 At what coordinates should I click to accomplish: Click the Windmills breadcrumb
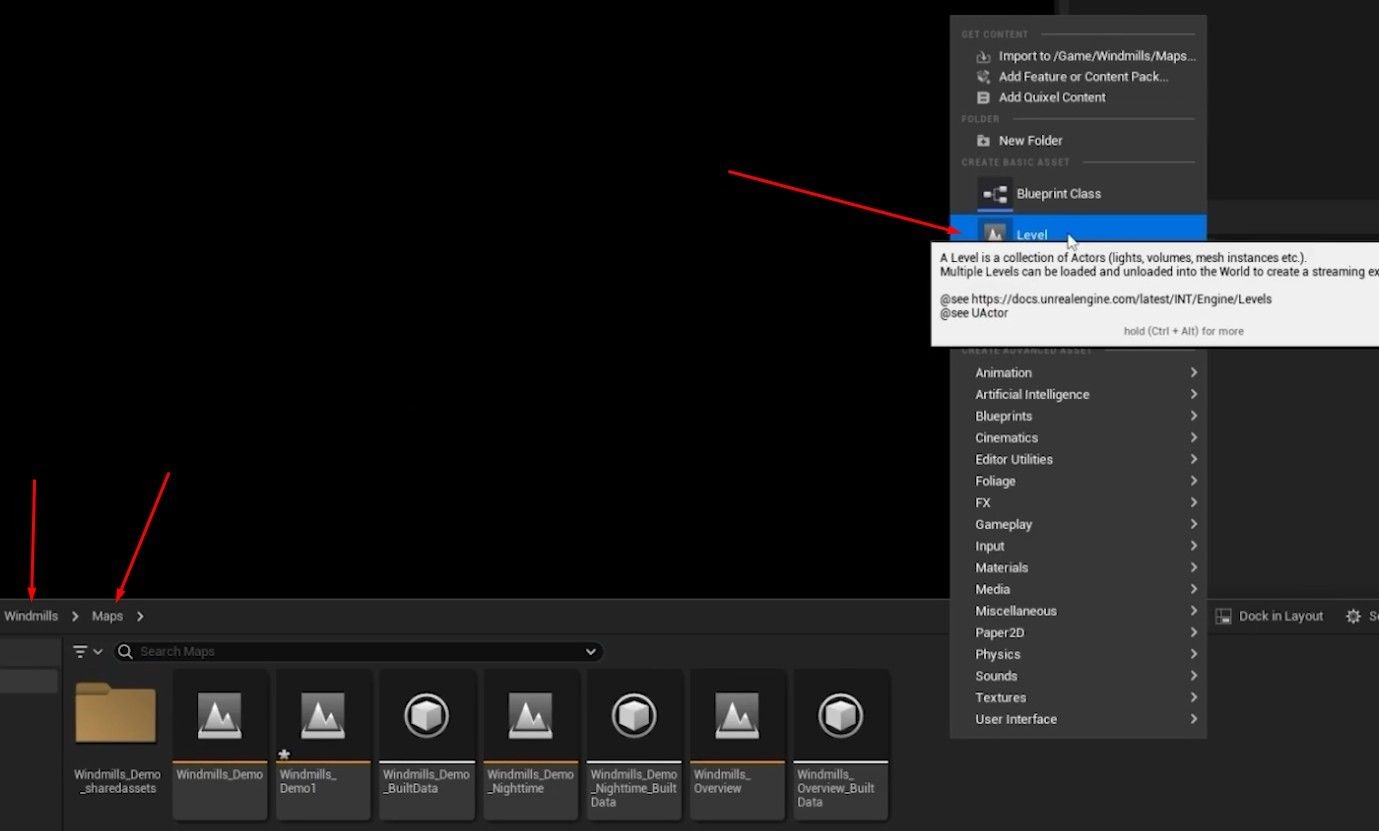31,617
